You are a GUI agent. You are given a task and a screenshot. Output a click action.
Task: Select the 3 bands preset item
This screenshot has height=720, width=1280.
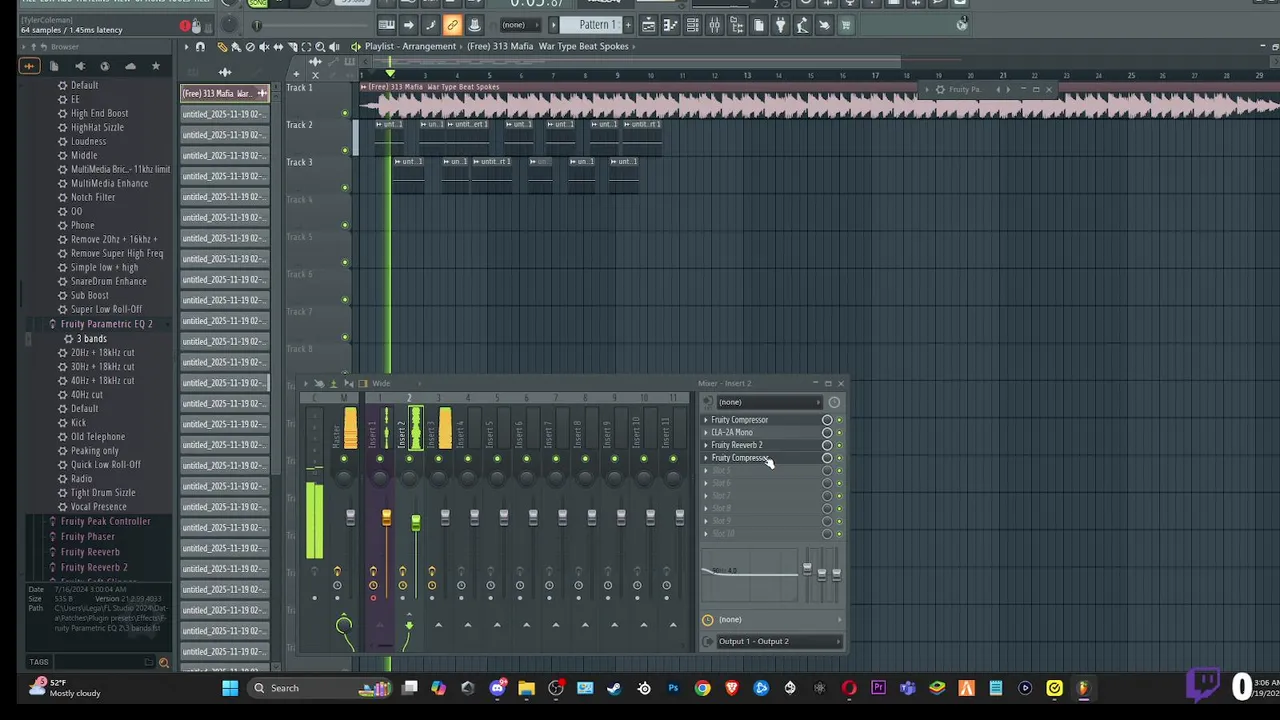tap(91, 339)
